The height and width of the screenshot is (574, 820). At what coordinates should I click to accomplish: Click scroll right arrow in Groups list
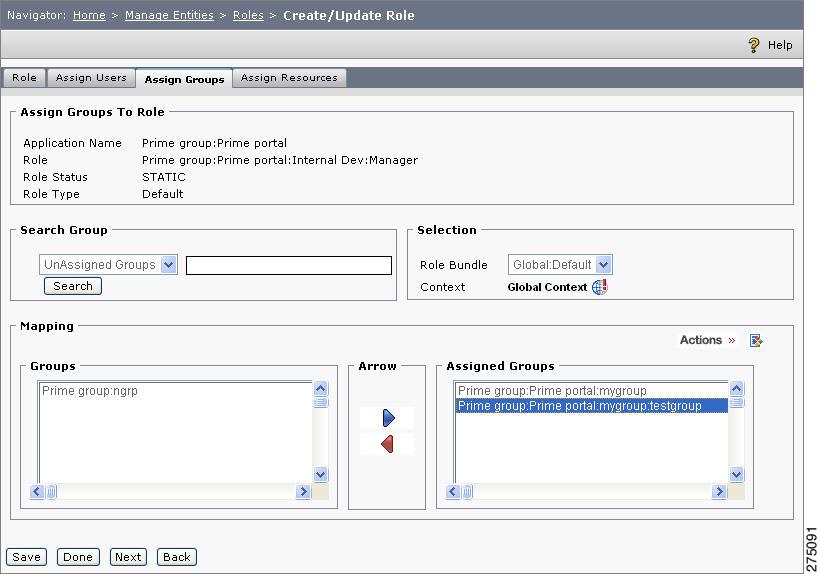(303, 491)
